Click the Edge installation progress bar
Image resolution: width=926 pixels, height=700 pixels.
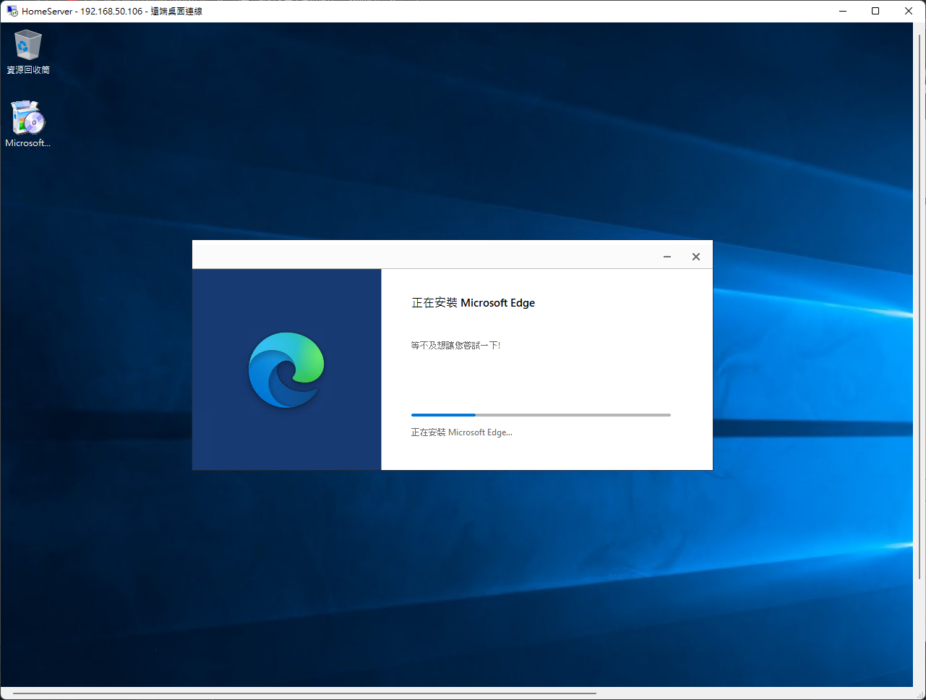540,415
